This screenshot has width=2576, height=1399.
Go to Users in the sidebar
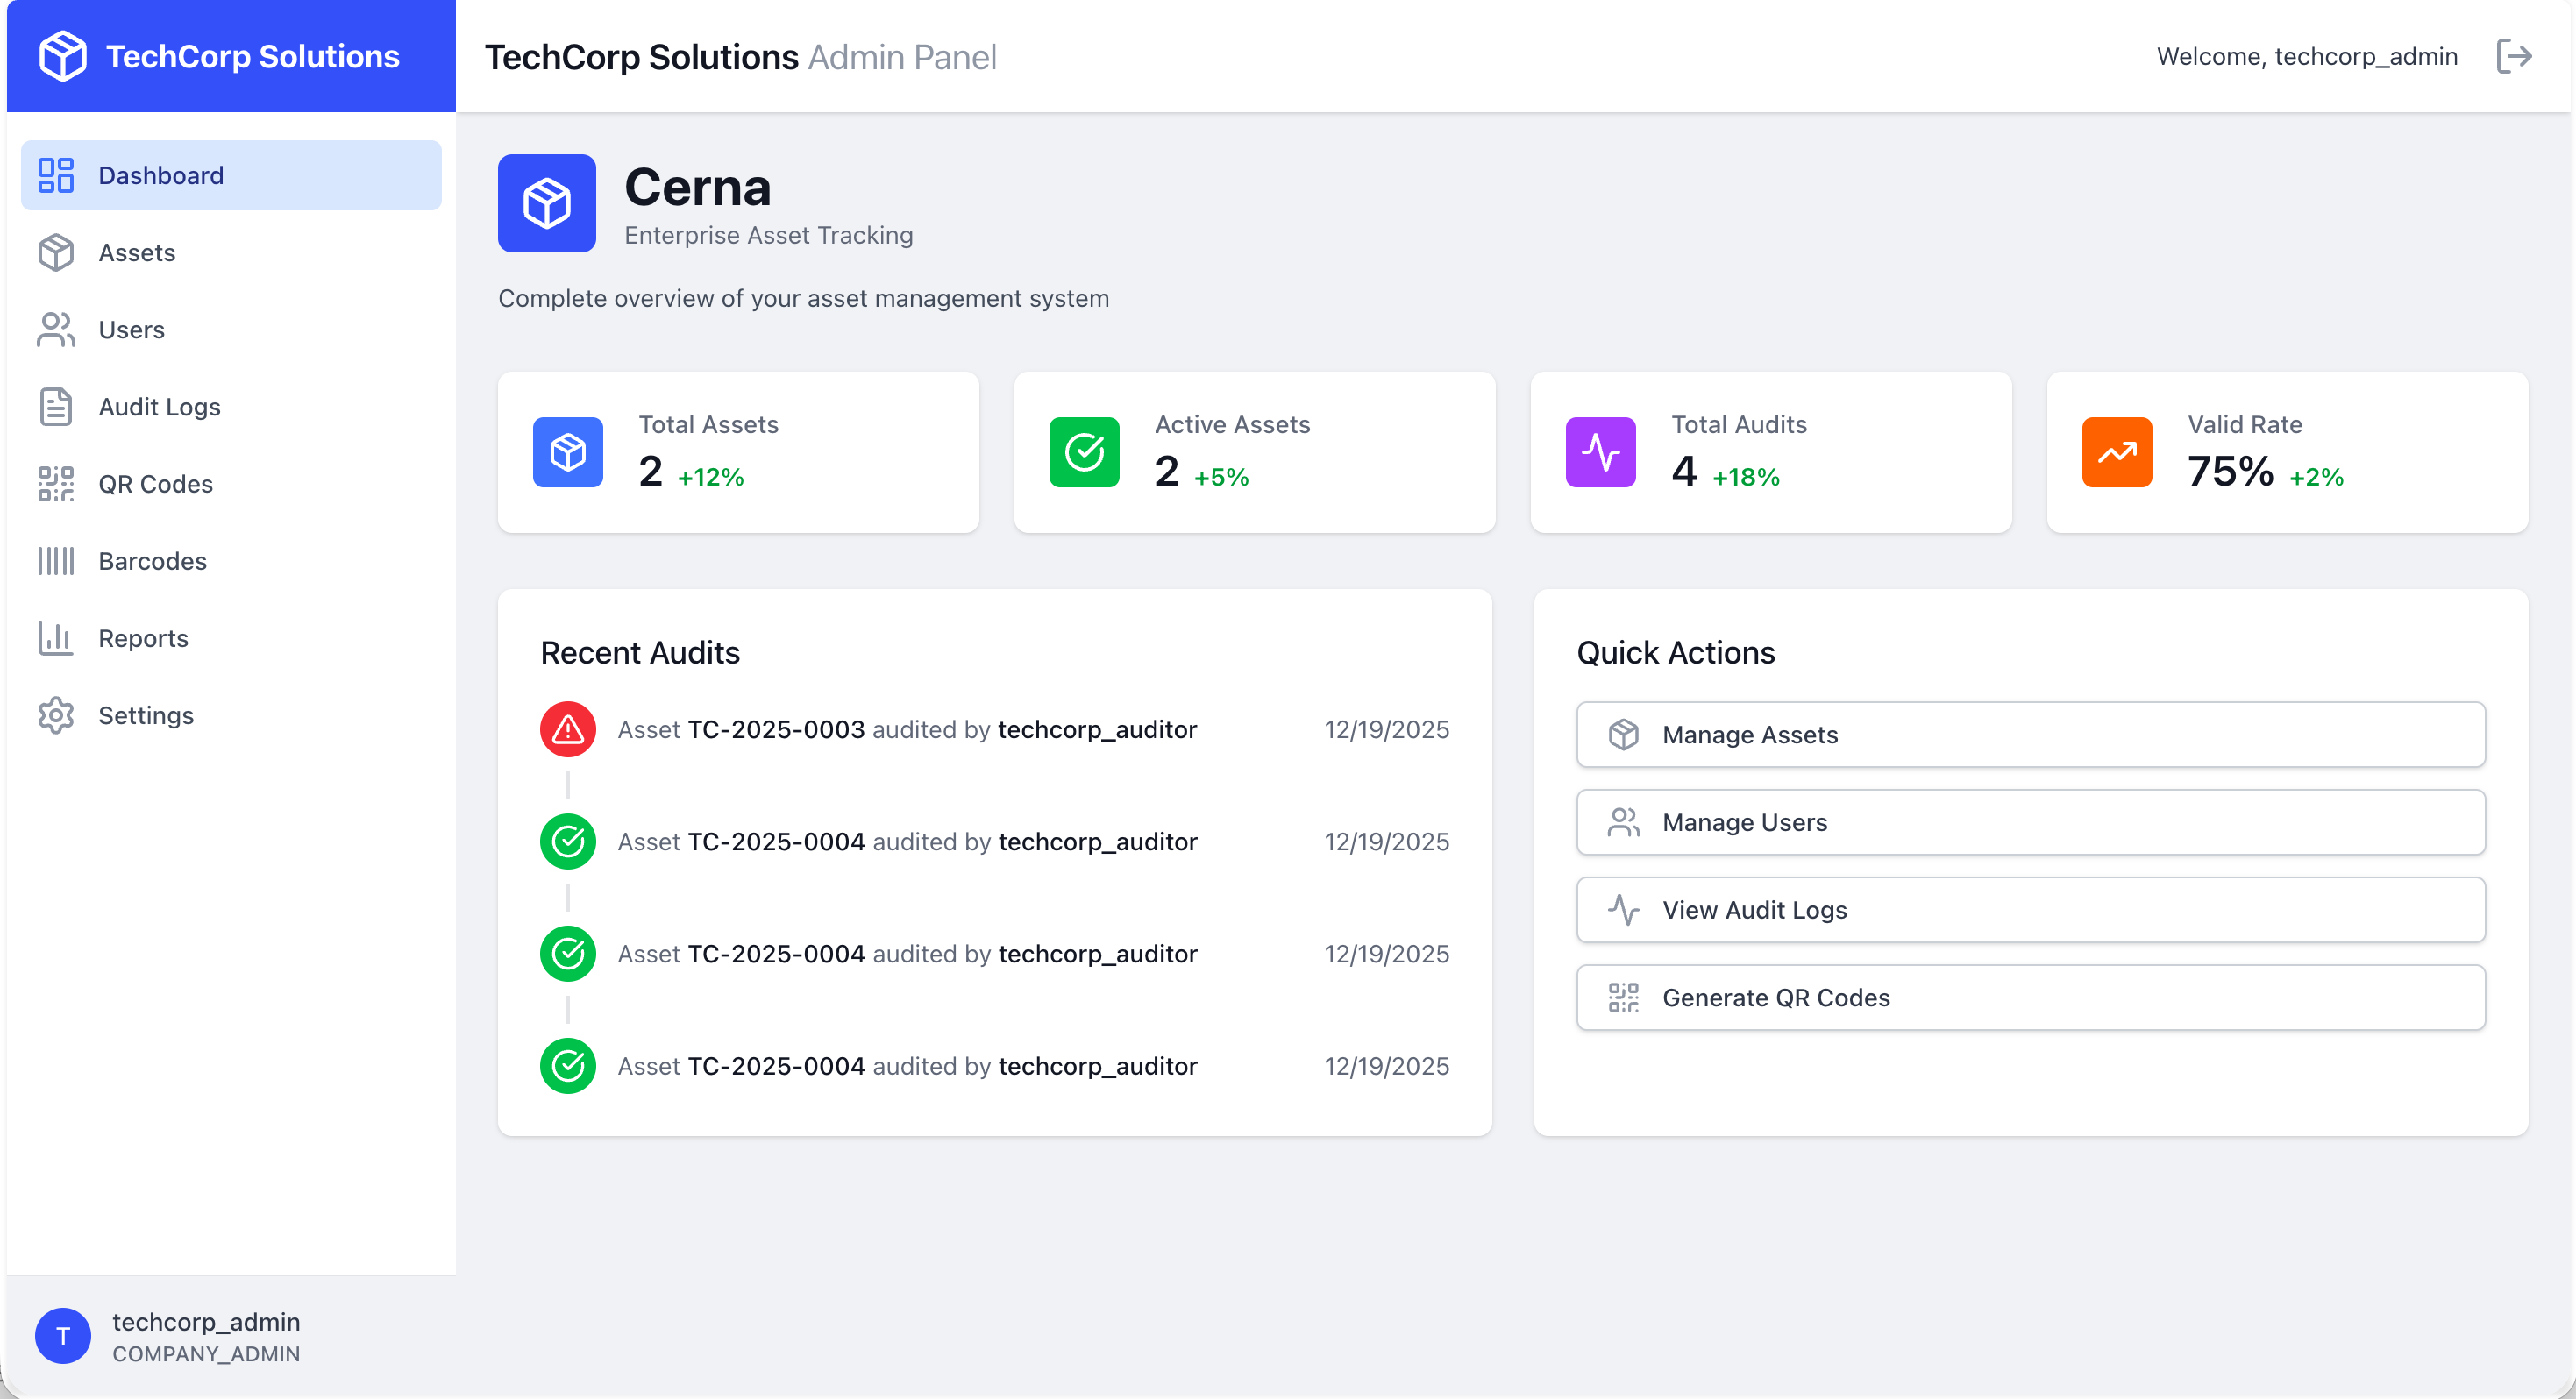click(x=131, y=330)
